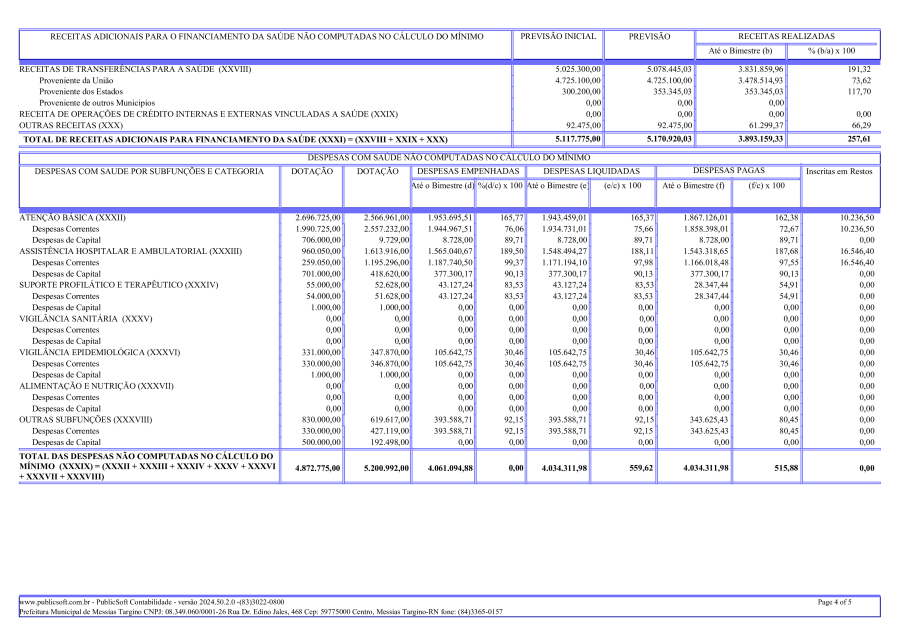Select the ATENÇÃO BÁSICA (XXXII) row label
Viewport: 900px width, 637px height.
(x=73, y=217)
